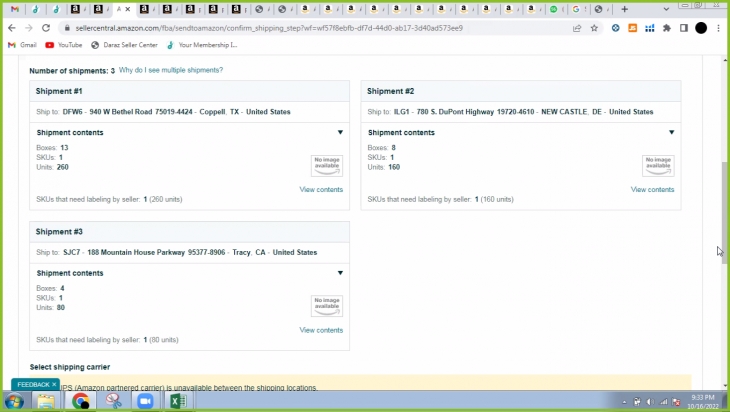This screenshot has height=412, width=730.
Task: Open Zoom from the taskbar
Action: pos(145,401)
